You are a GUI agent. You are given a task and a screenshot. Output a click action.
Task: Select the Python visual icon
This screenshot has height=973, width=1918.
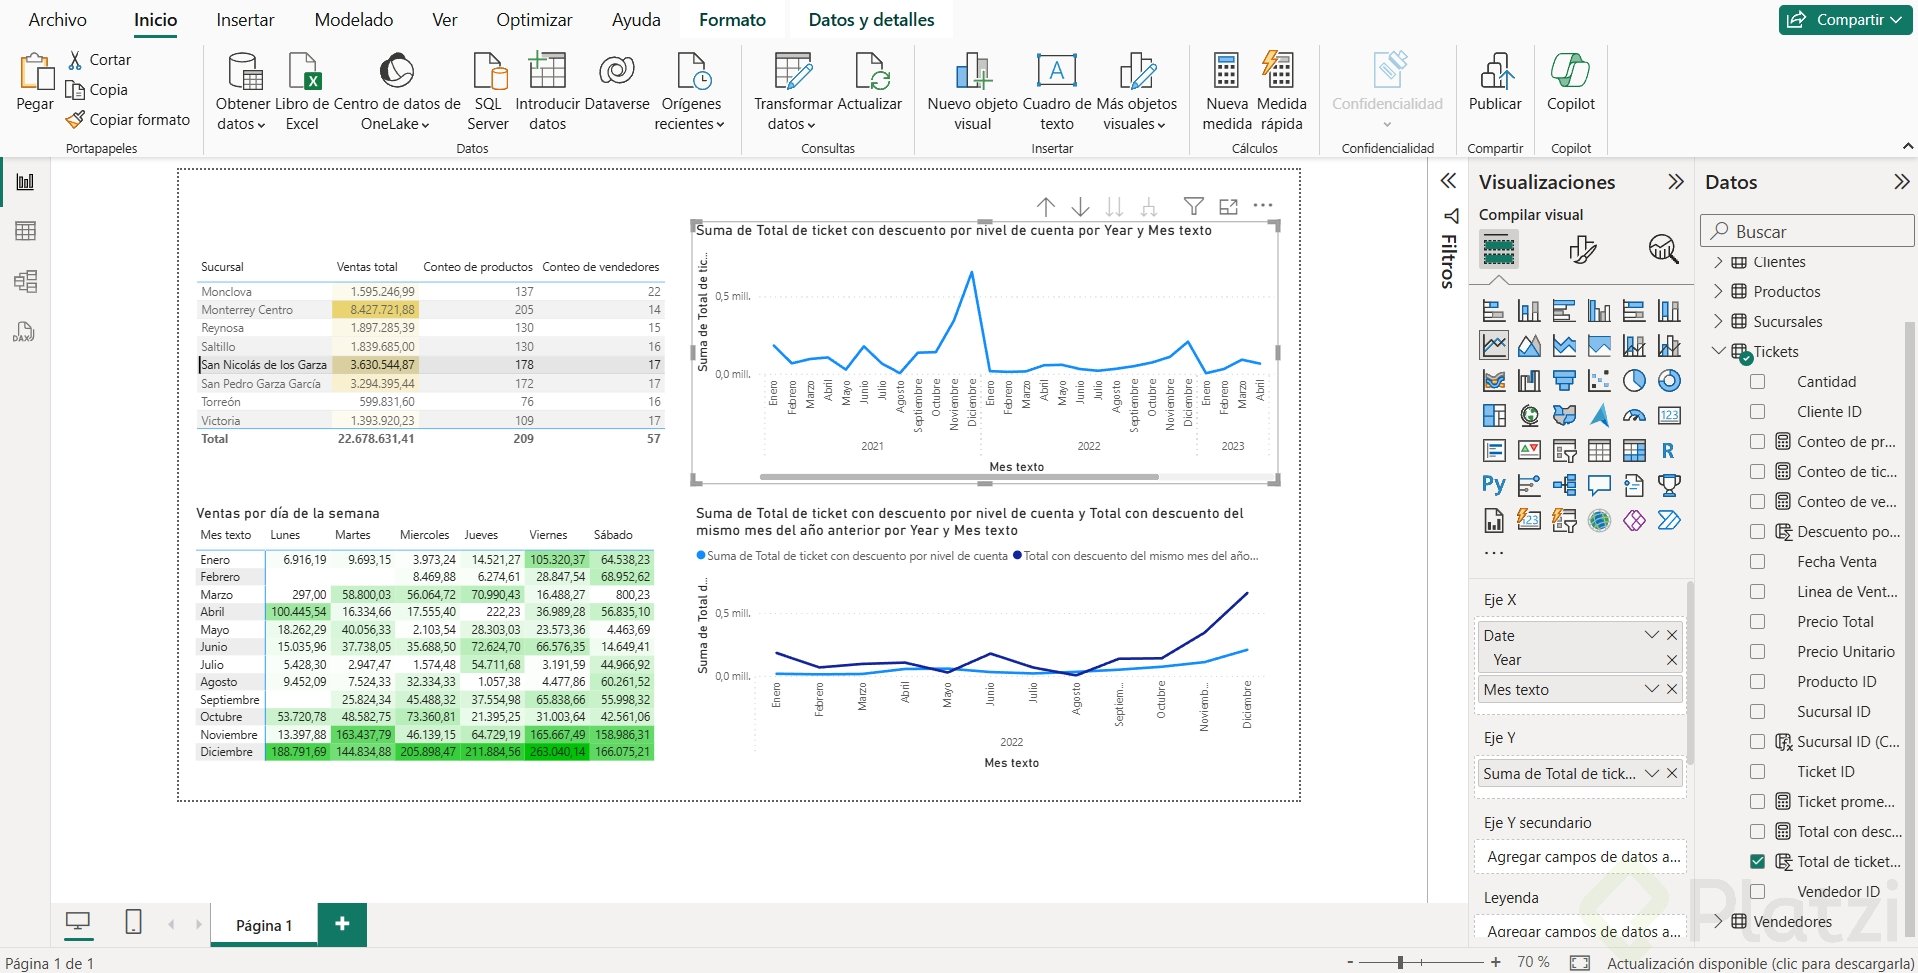pos(1493,485)
